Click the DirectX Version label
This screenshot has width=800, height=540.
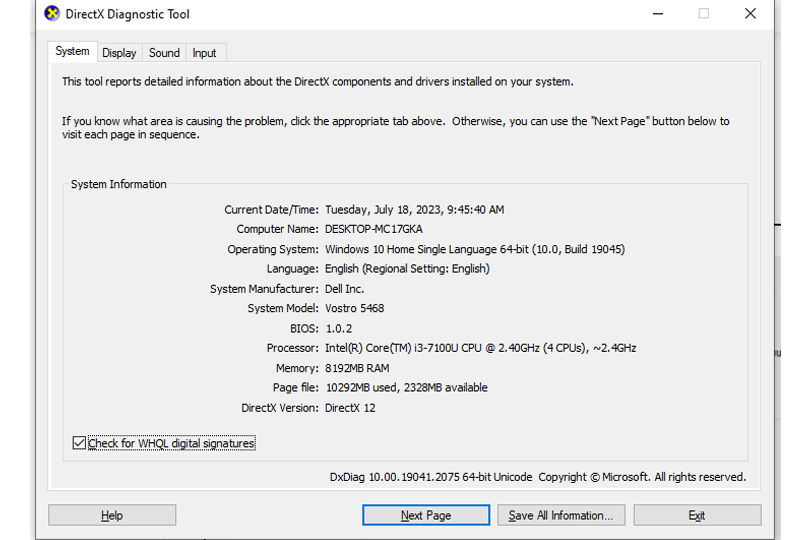(x=280, y=408)
